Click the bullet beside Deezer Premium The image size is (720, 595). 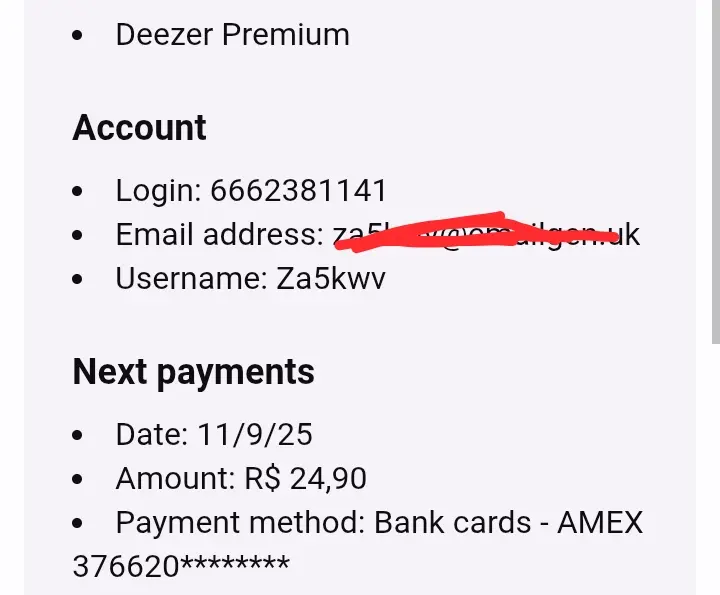click(78, 36)
